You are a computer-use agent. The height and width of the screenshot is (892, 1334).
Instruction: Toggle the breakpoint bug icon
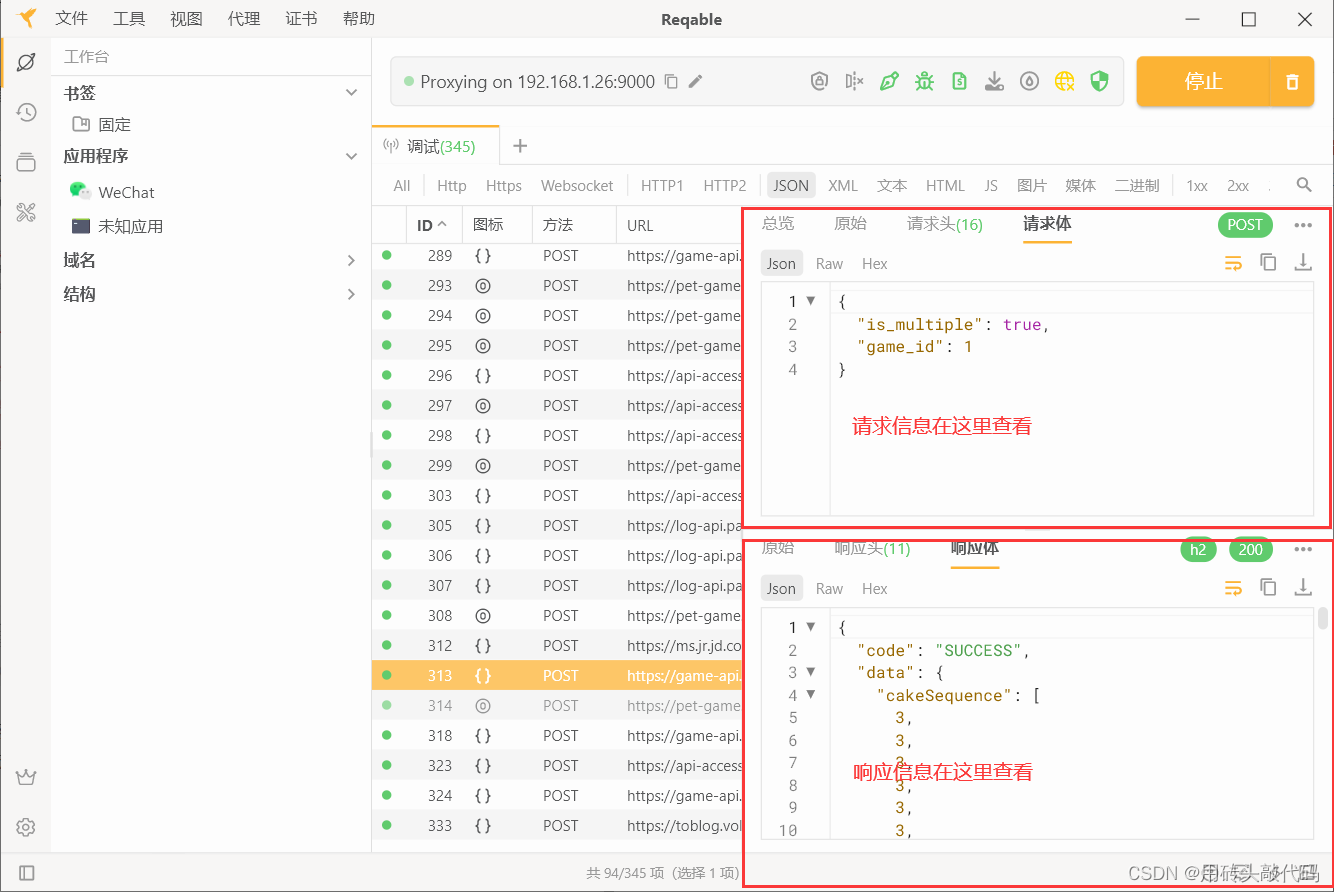[x=924, y=81]
